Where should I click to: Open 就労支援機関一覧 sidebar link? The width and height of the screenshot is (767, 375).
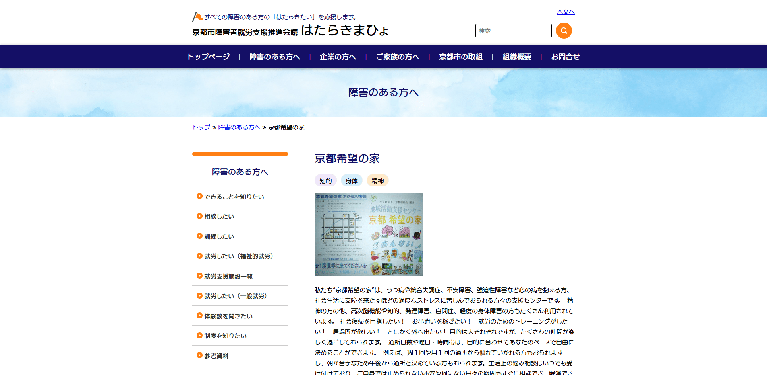tap(229, 276)
